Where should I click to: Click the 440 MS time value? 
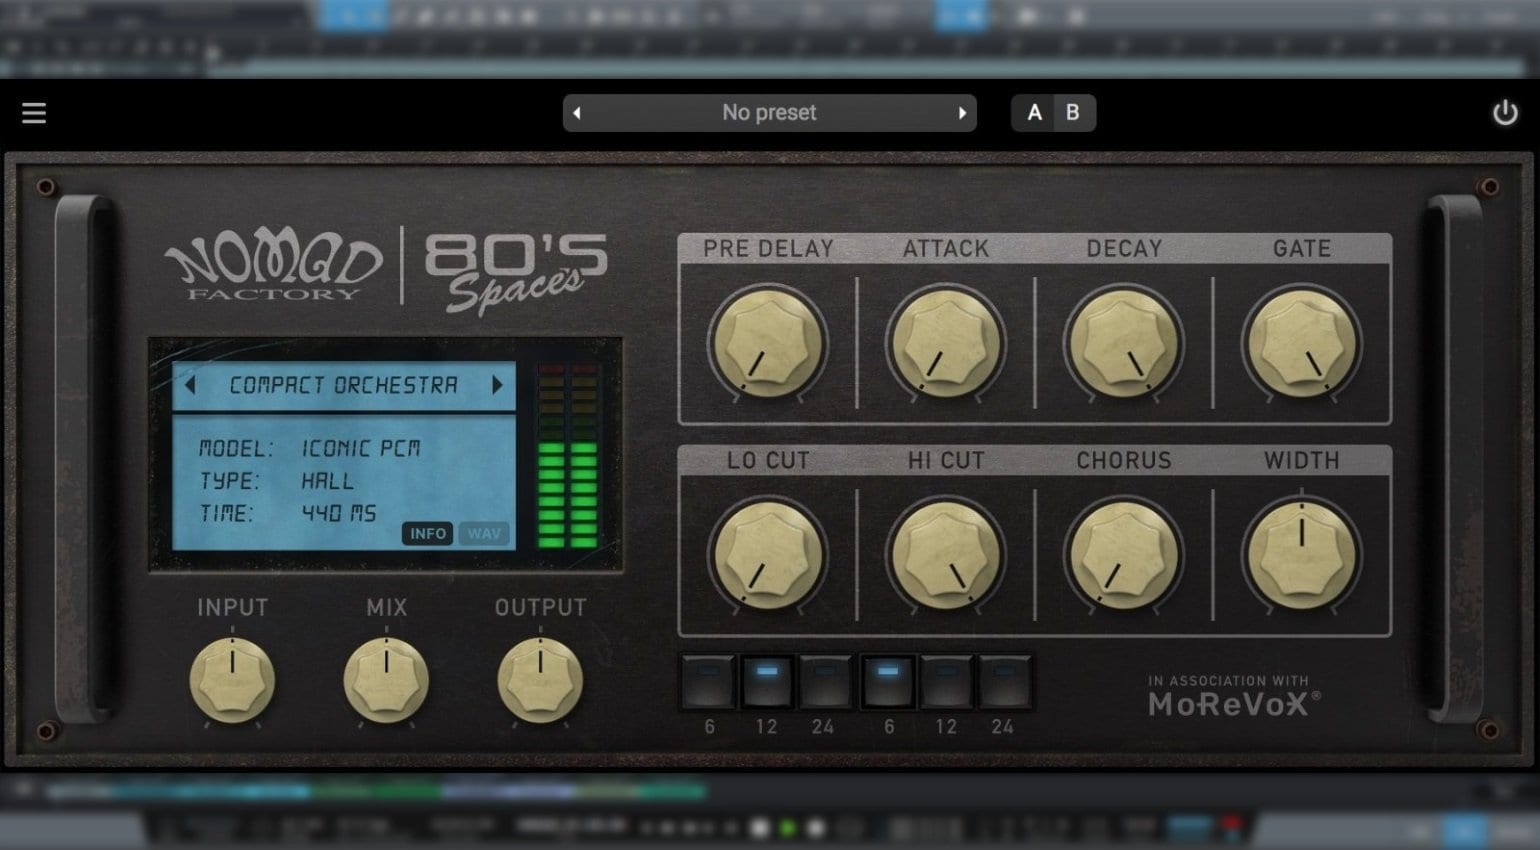339,513
